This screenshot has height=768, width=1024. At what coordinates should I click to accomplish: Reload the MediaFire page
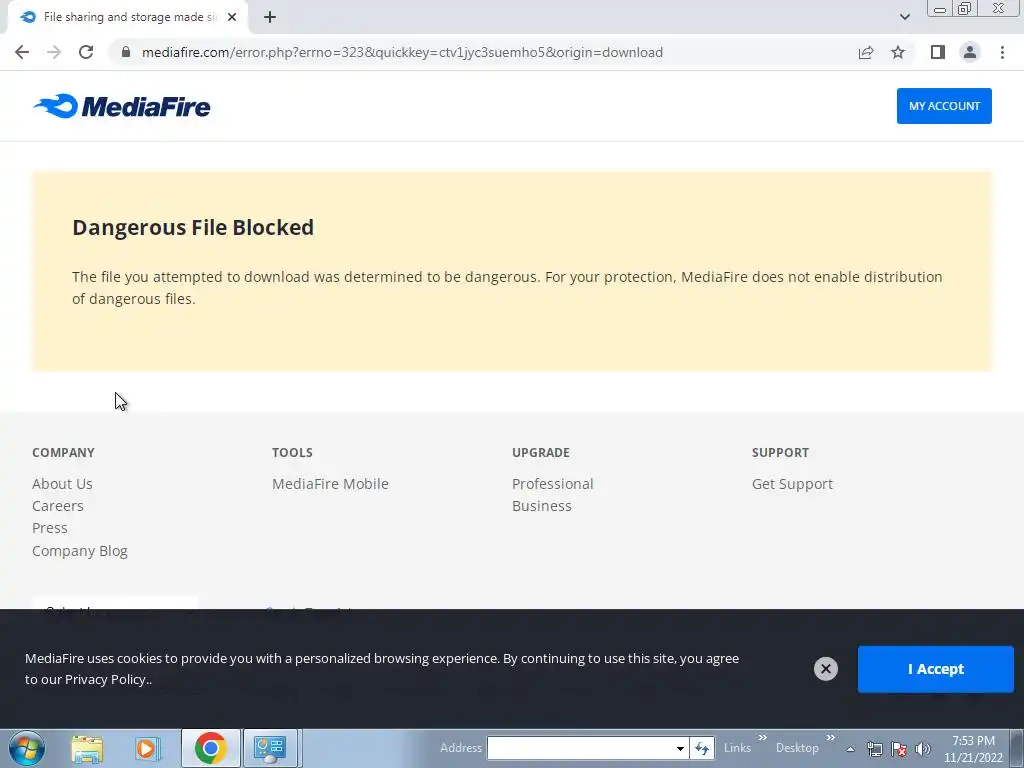(x=86, y=52)
